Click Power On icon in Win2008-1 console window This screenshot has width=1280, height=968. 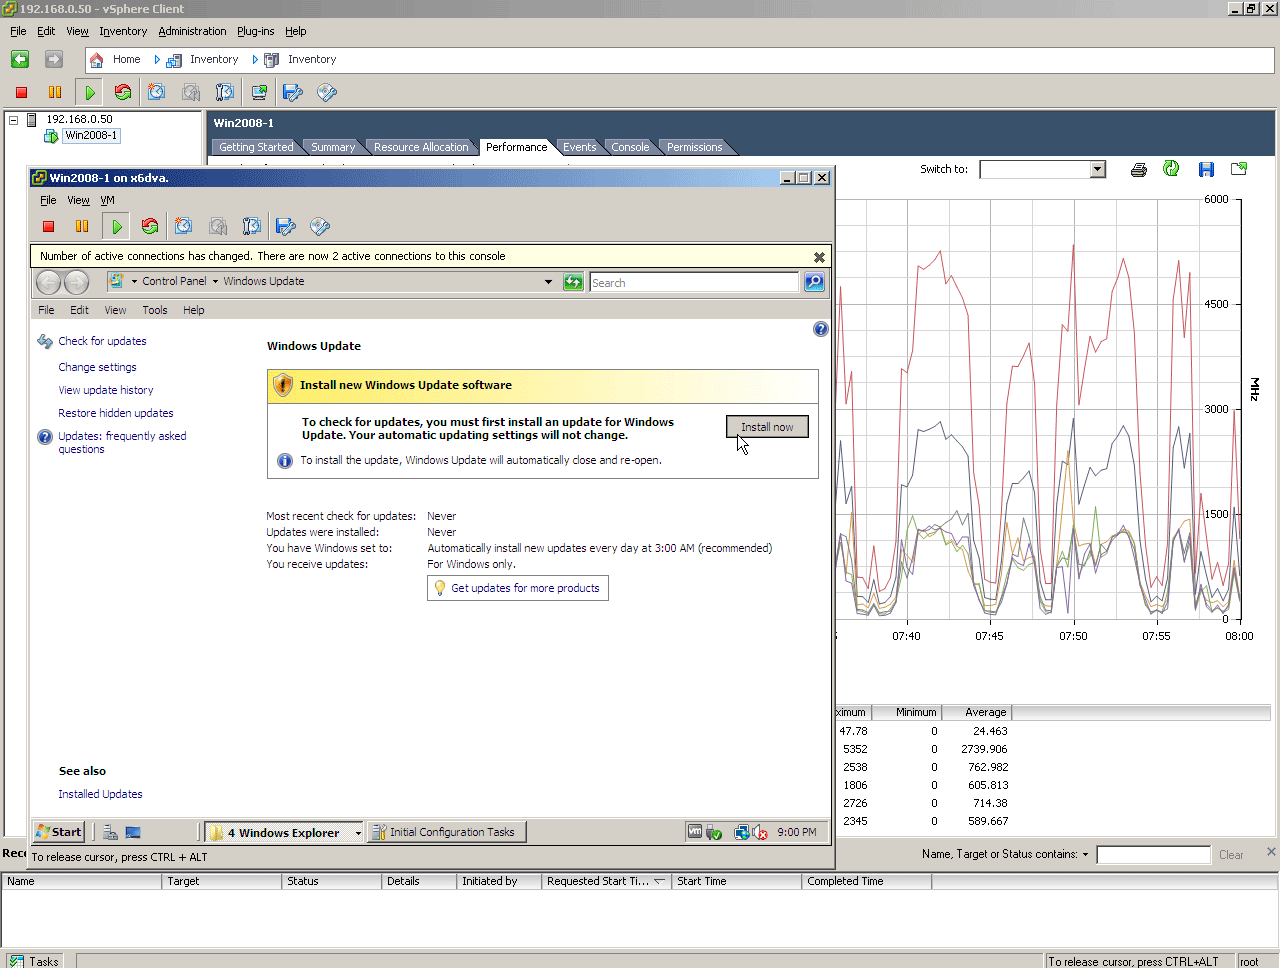point(117,227)
